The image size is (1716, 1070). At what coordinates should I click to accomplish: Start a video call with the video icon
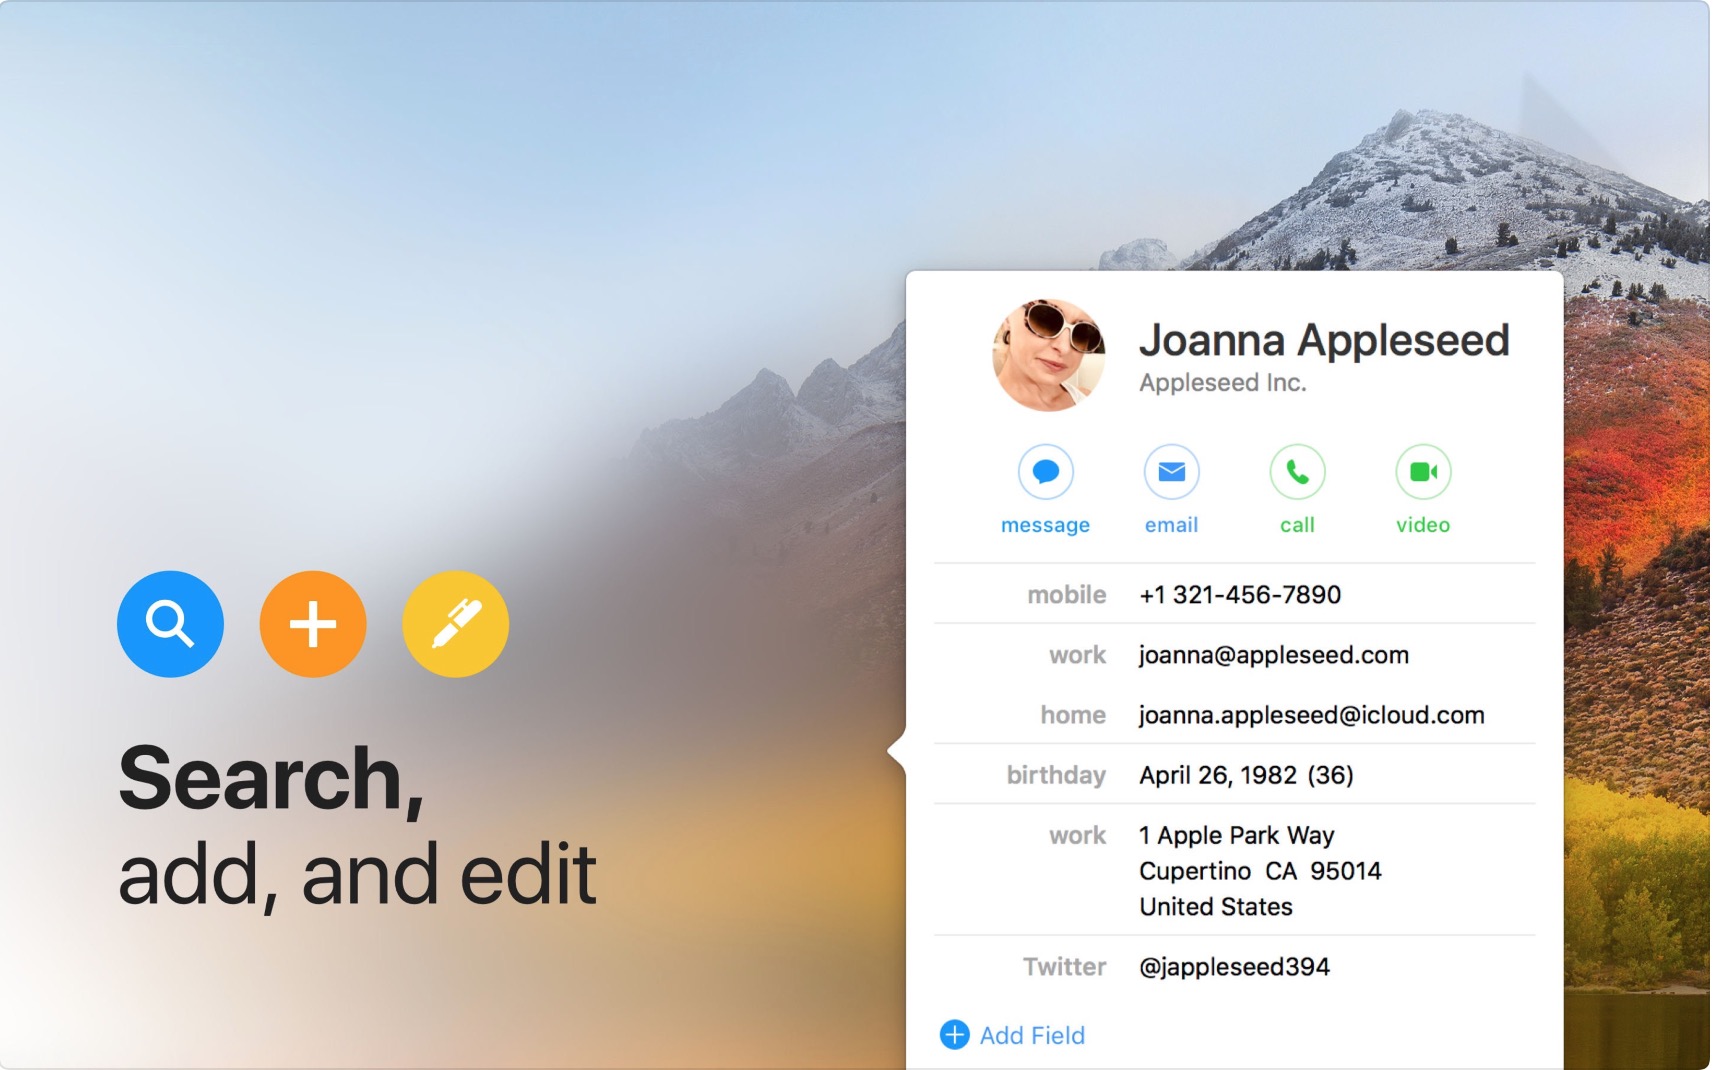click(1423, 472)
